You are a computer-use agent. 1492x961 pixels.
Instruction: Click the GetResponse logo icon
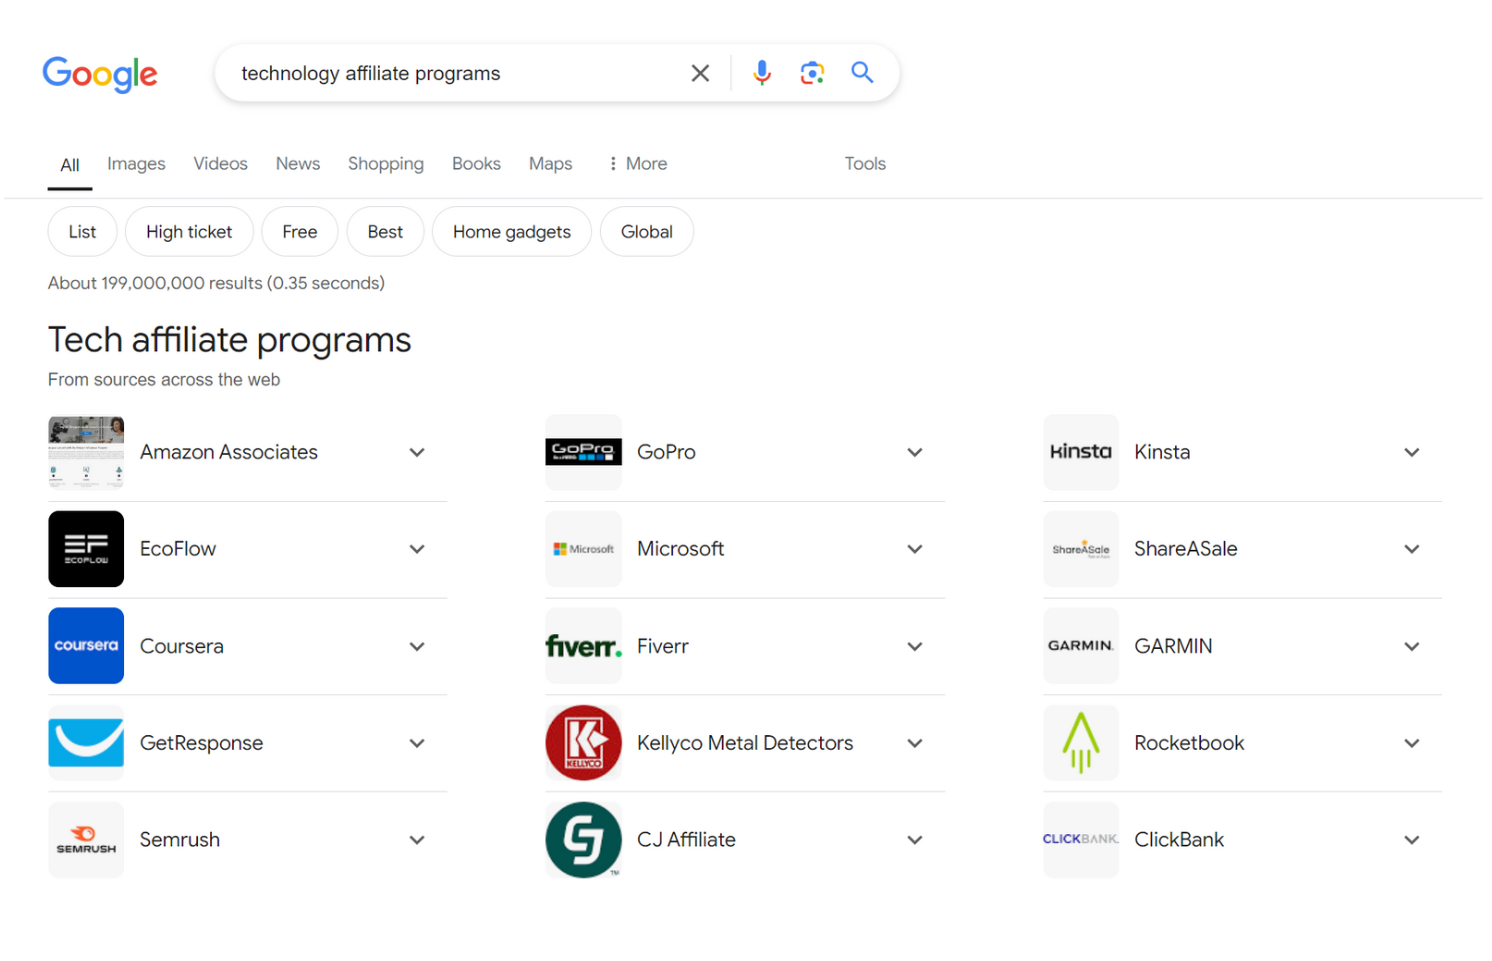pyautogui.click(x=86, y=743)
